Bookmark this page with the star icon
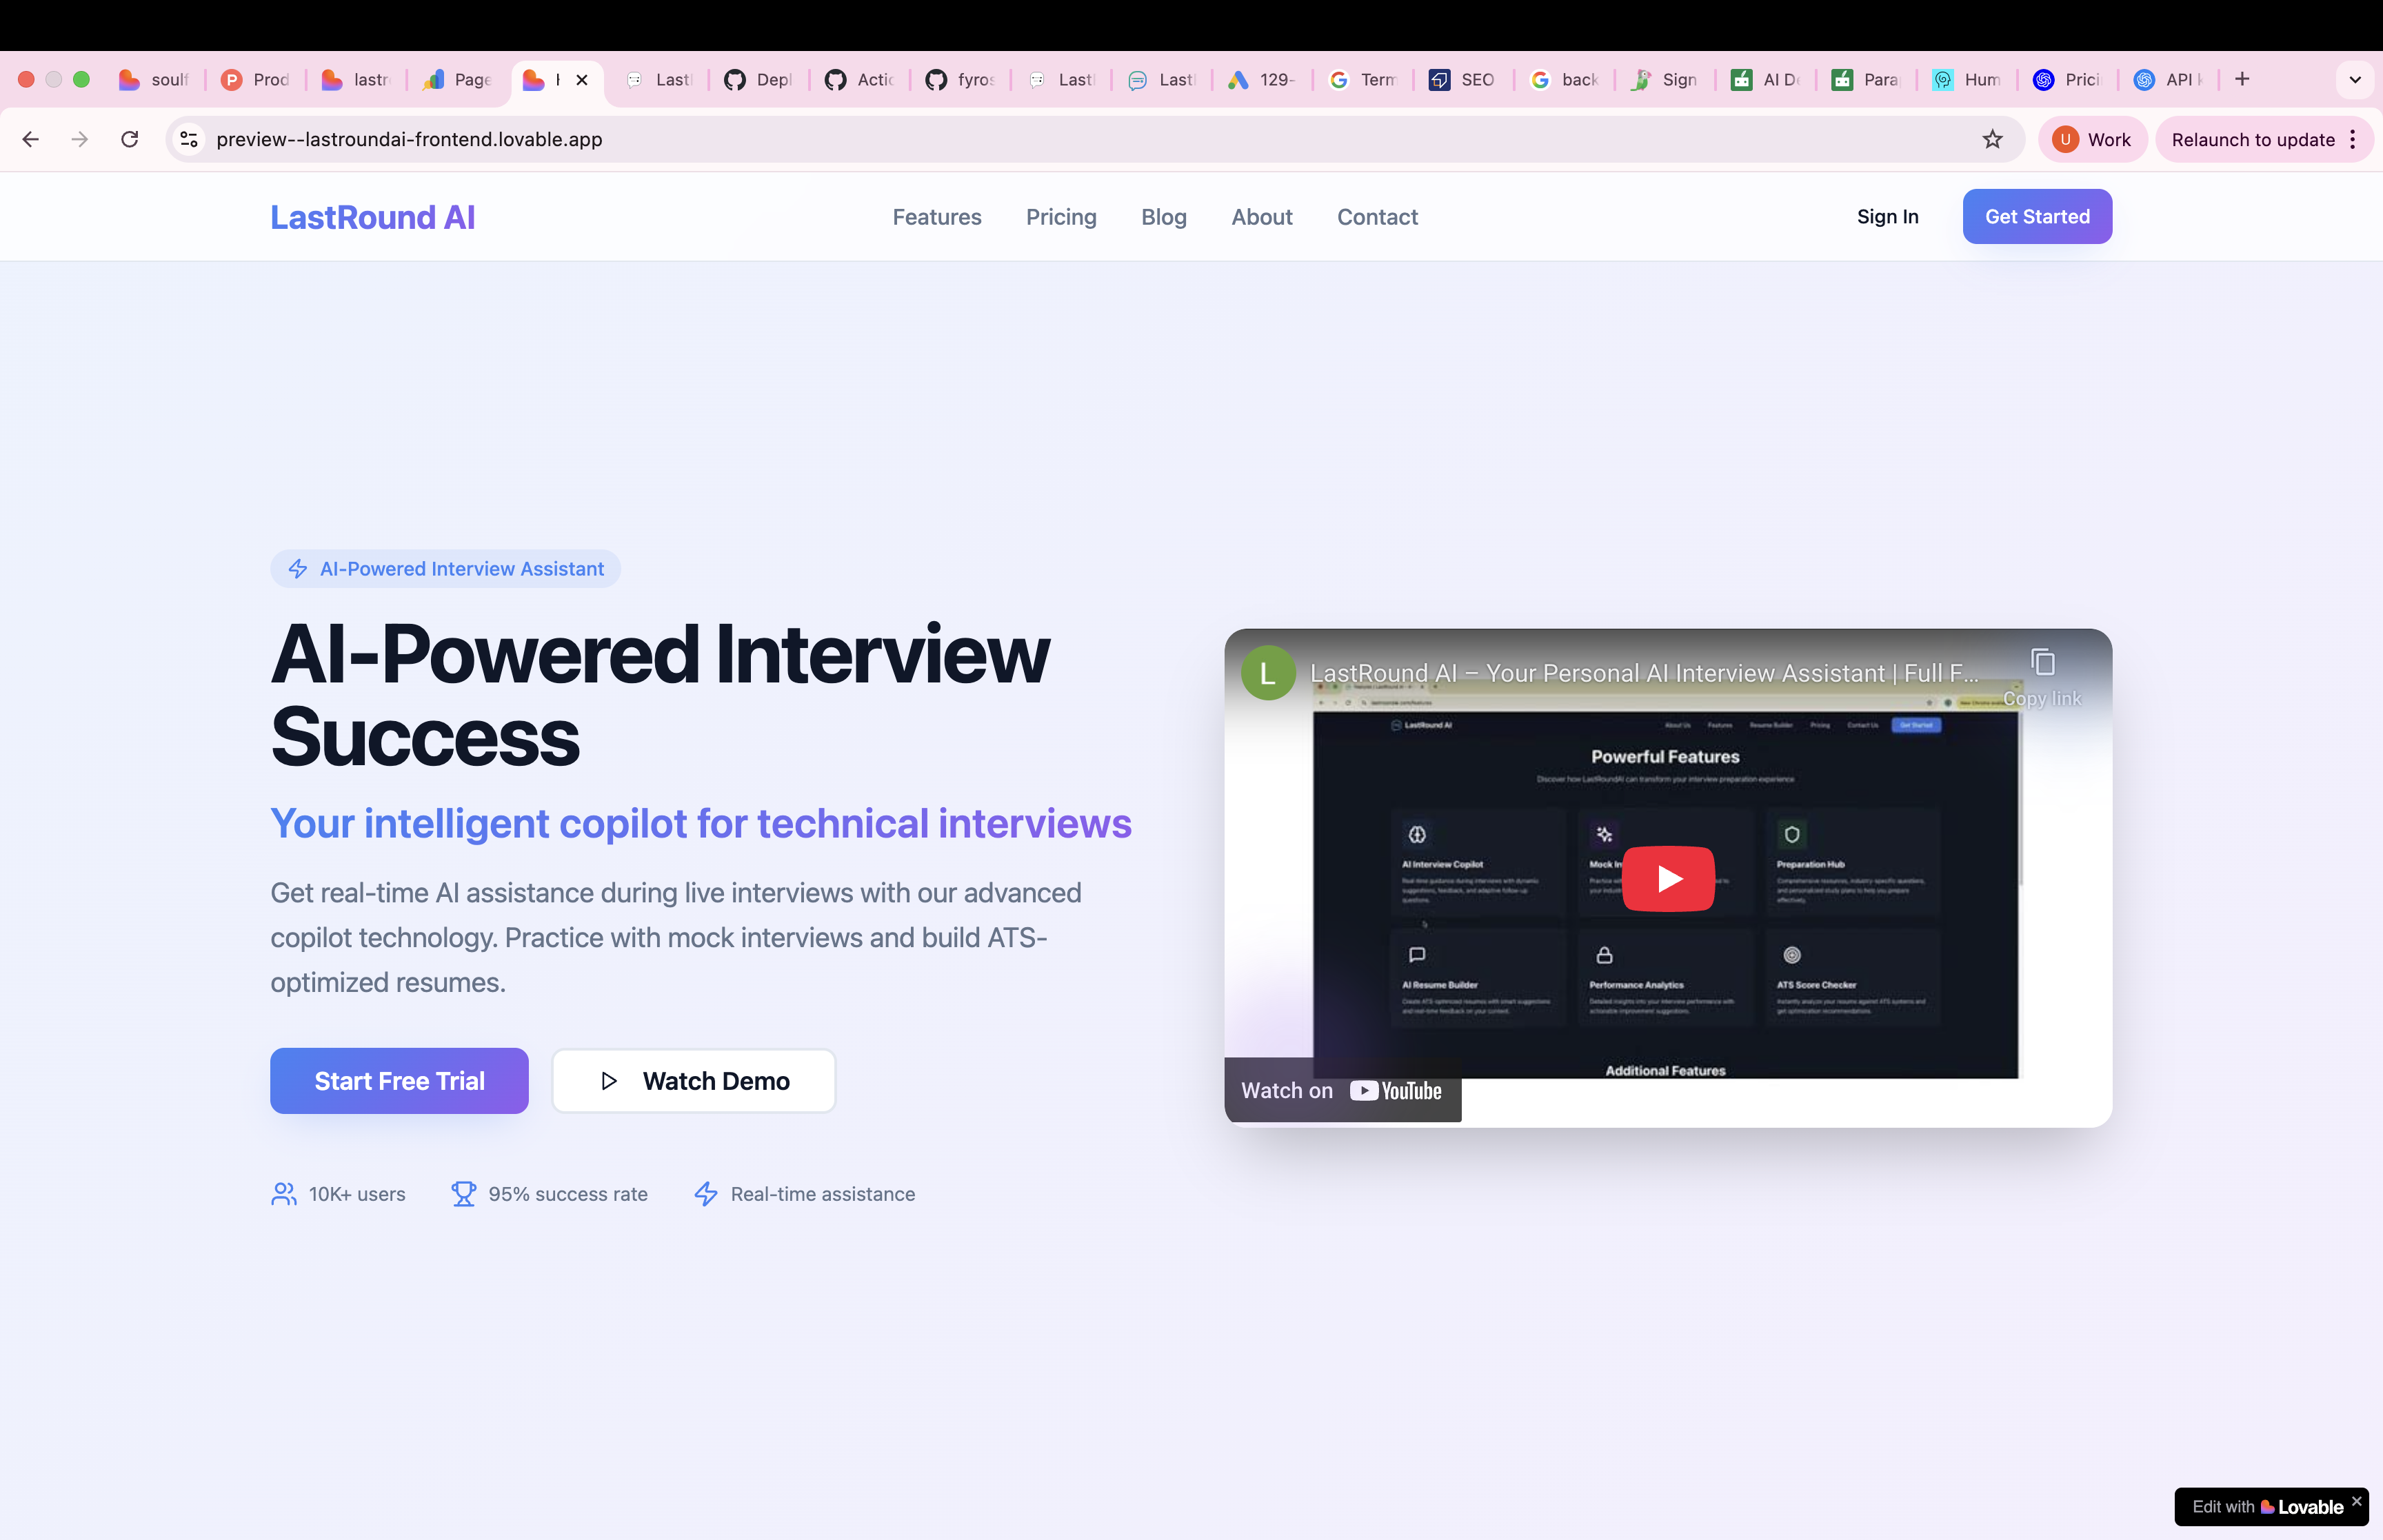This screenshot has height=1540, width=2383. (x=1992, y=139)
